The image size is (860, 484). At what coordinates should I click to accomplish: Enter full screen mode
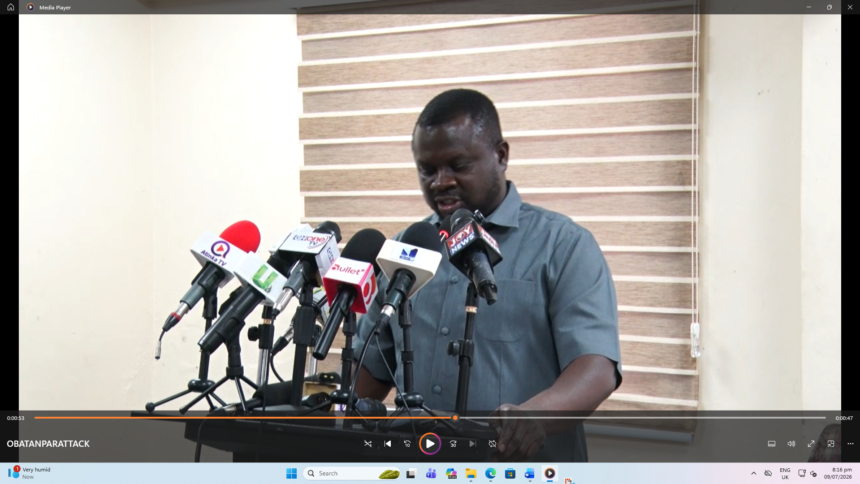811,443
